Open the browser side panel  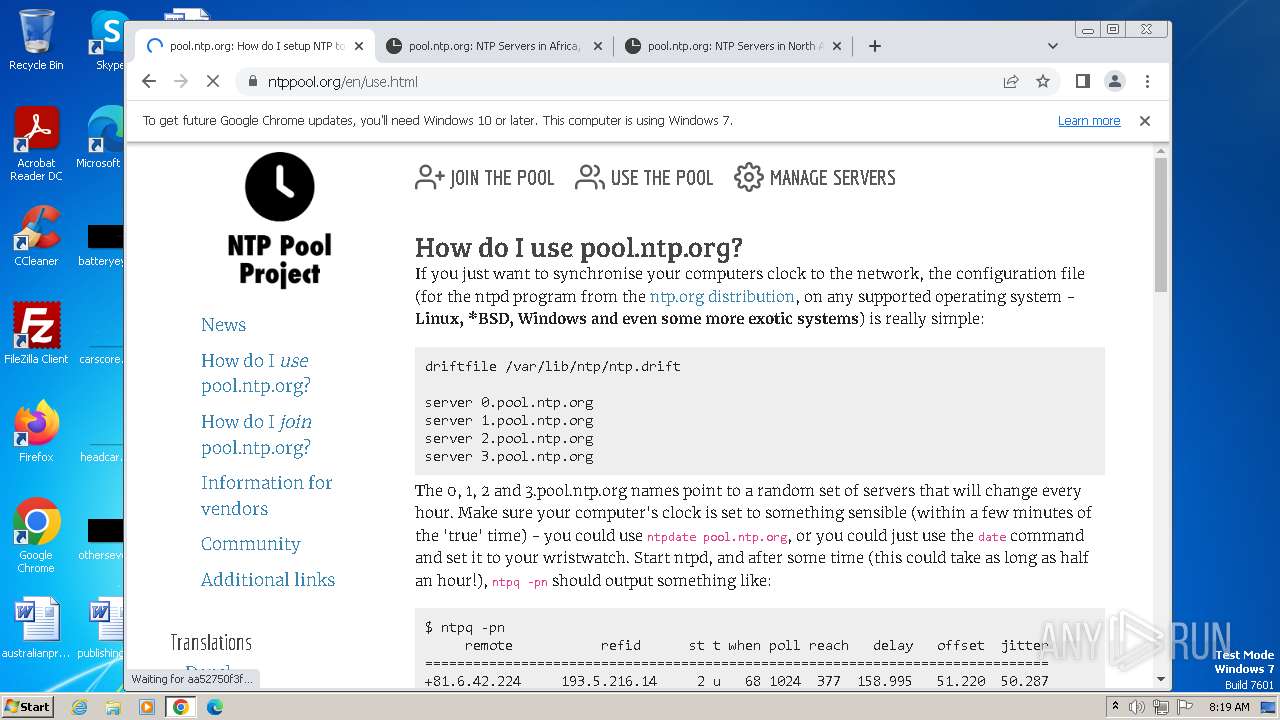[x=1083, y=82]
